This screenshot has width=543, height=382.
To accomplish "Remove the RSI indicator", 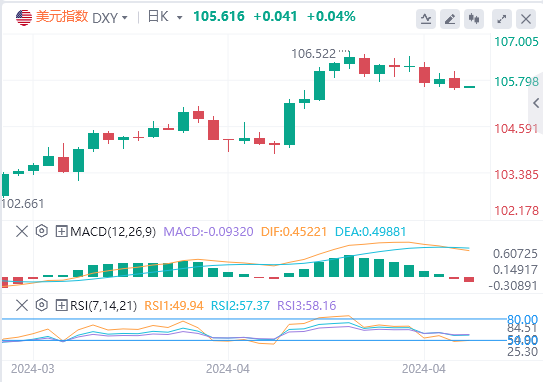I will click(x=22, y=305).
